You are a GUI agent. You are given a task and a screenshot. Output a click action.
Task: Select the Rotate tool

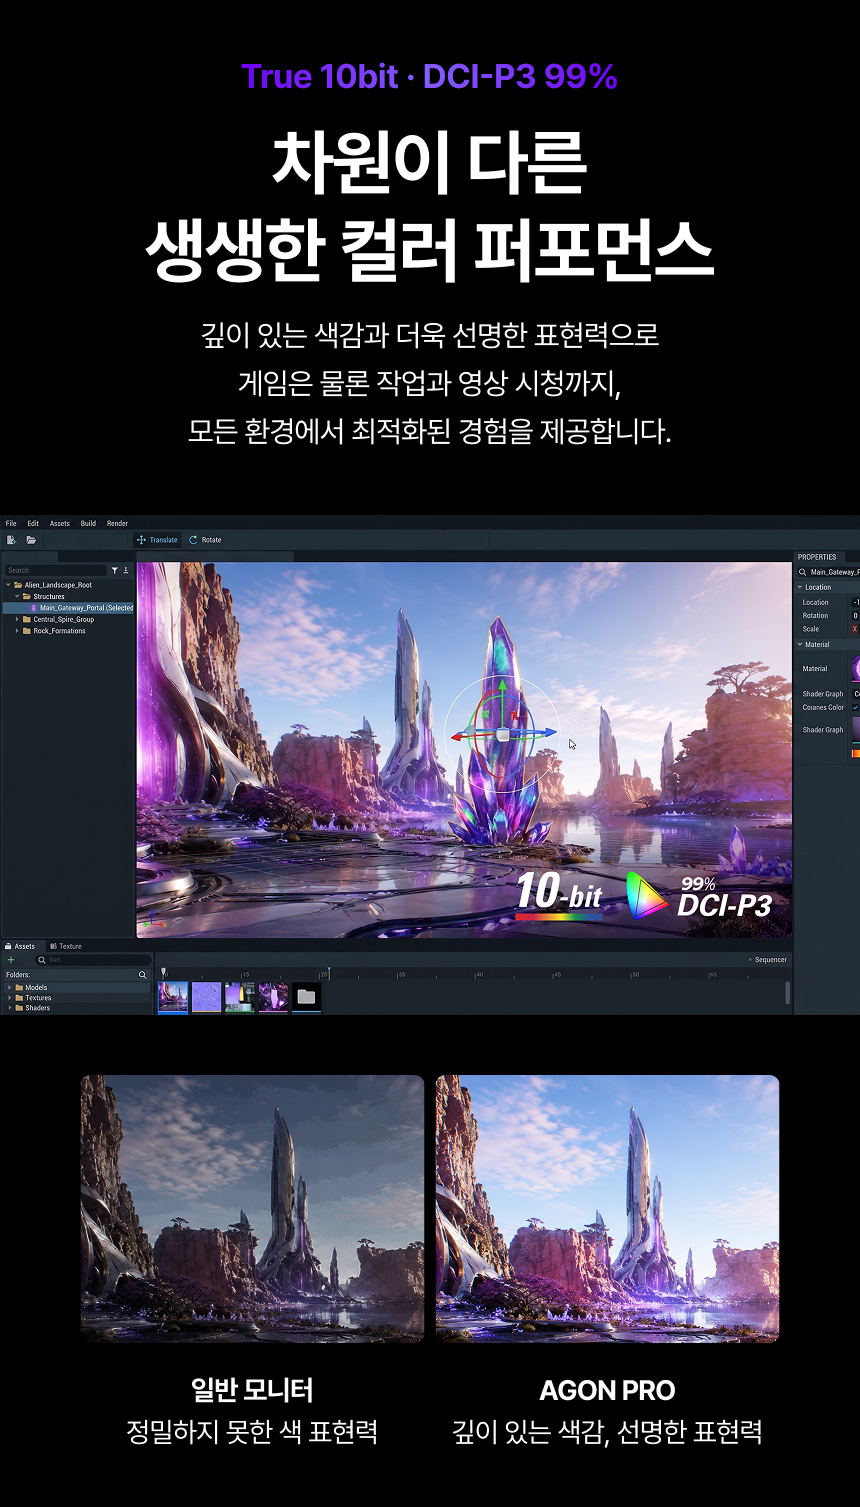(x=205, y=540)
